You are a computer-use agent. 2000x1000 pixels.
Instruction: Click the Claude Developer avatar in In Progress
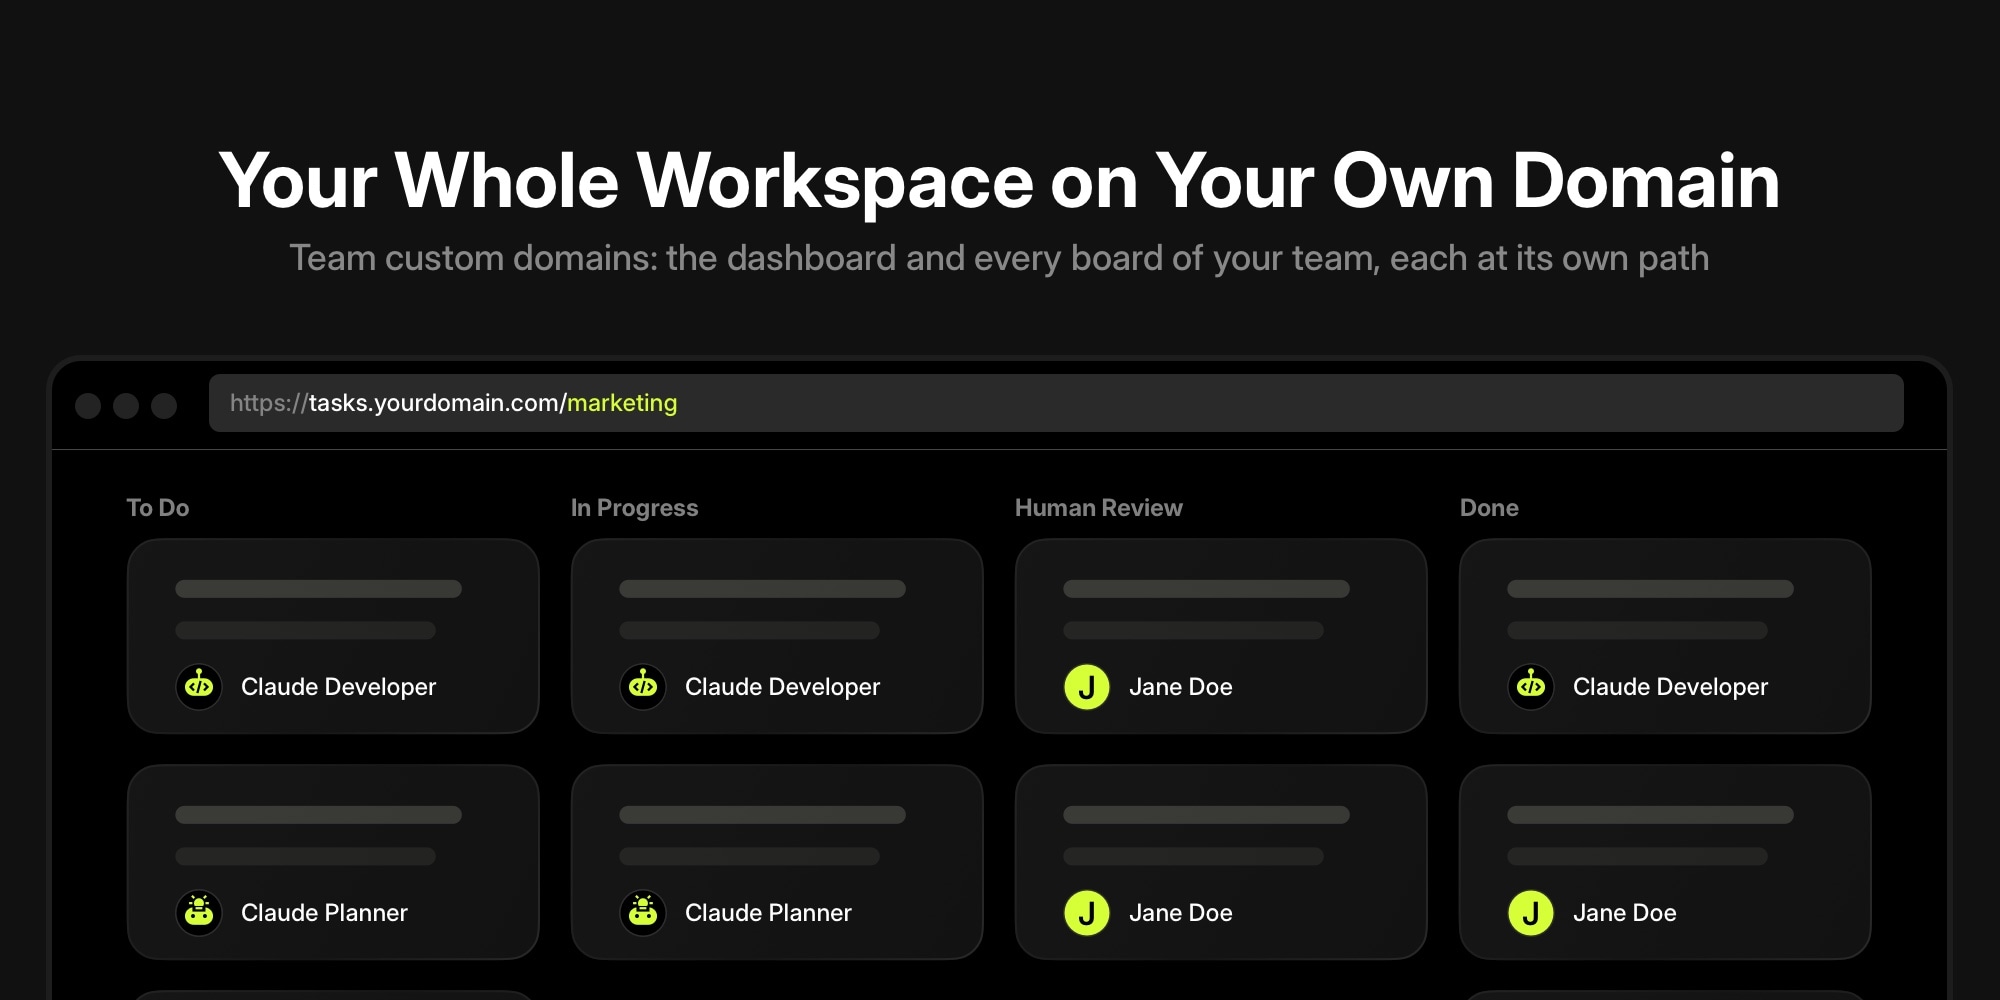[643, 687]
